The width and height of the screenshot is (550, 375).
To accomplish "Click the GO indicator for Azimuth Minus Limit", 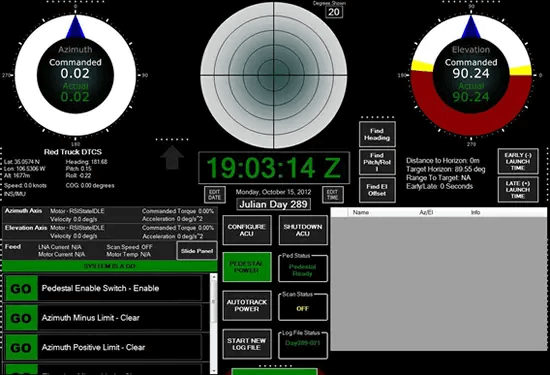I will 21,318.
